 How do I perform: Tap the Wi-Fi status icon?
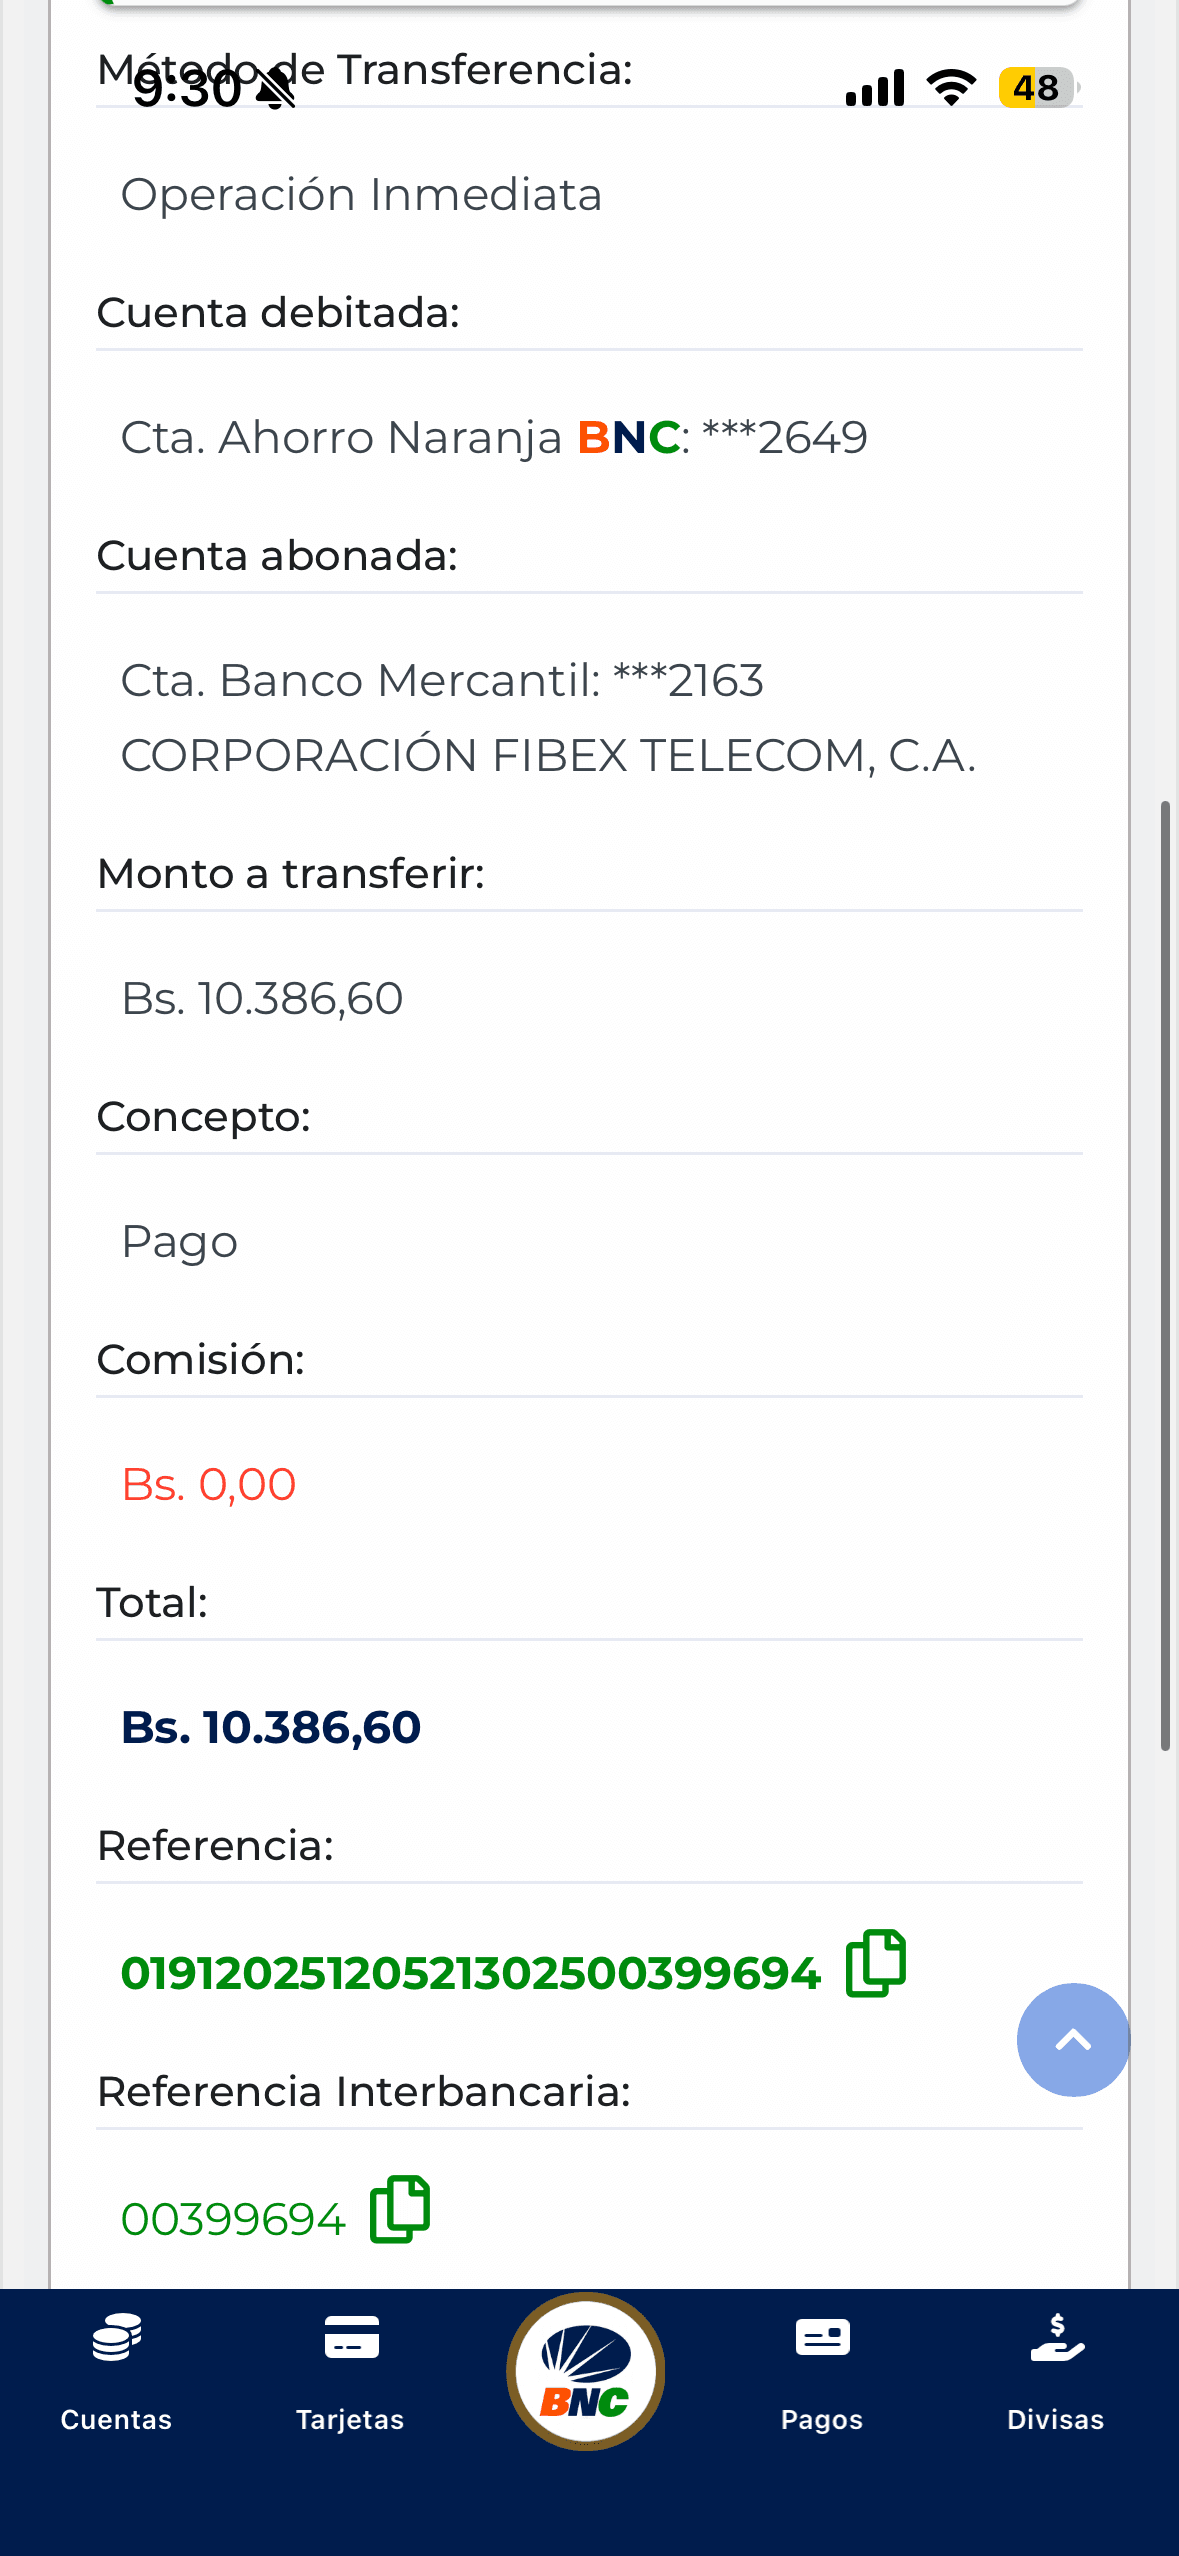pyautogui.click(x=951, y=88)
